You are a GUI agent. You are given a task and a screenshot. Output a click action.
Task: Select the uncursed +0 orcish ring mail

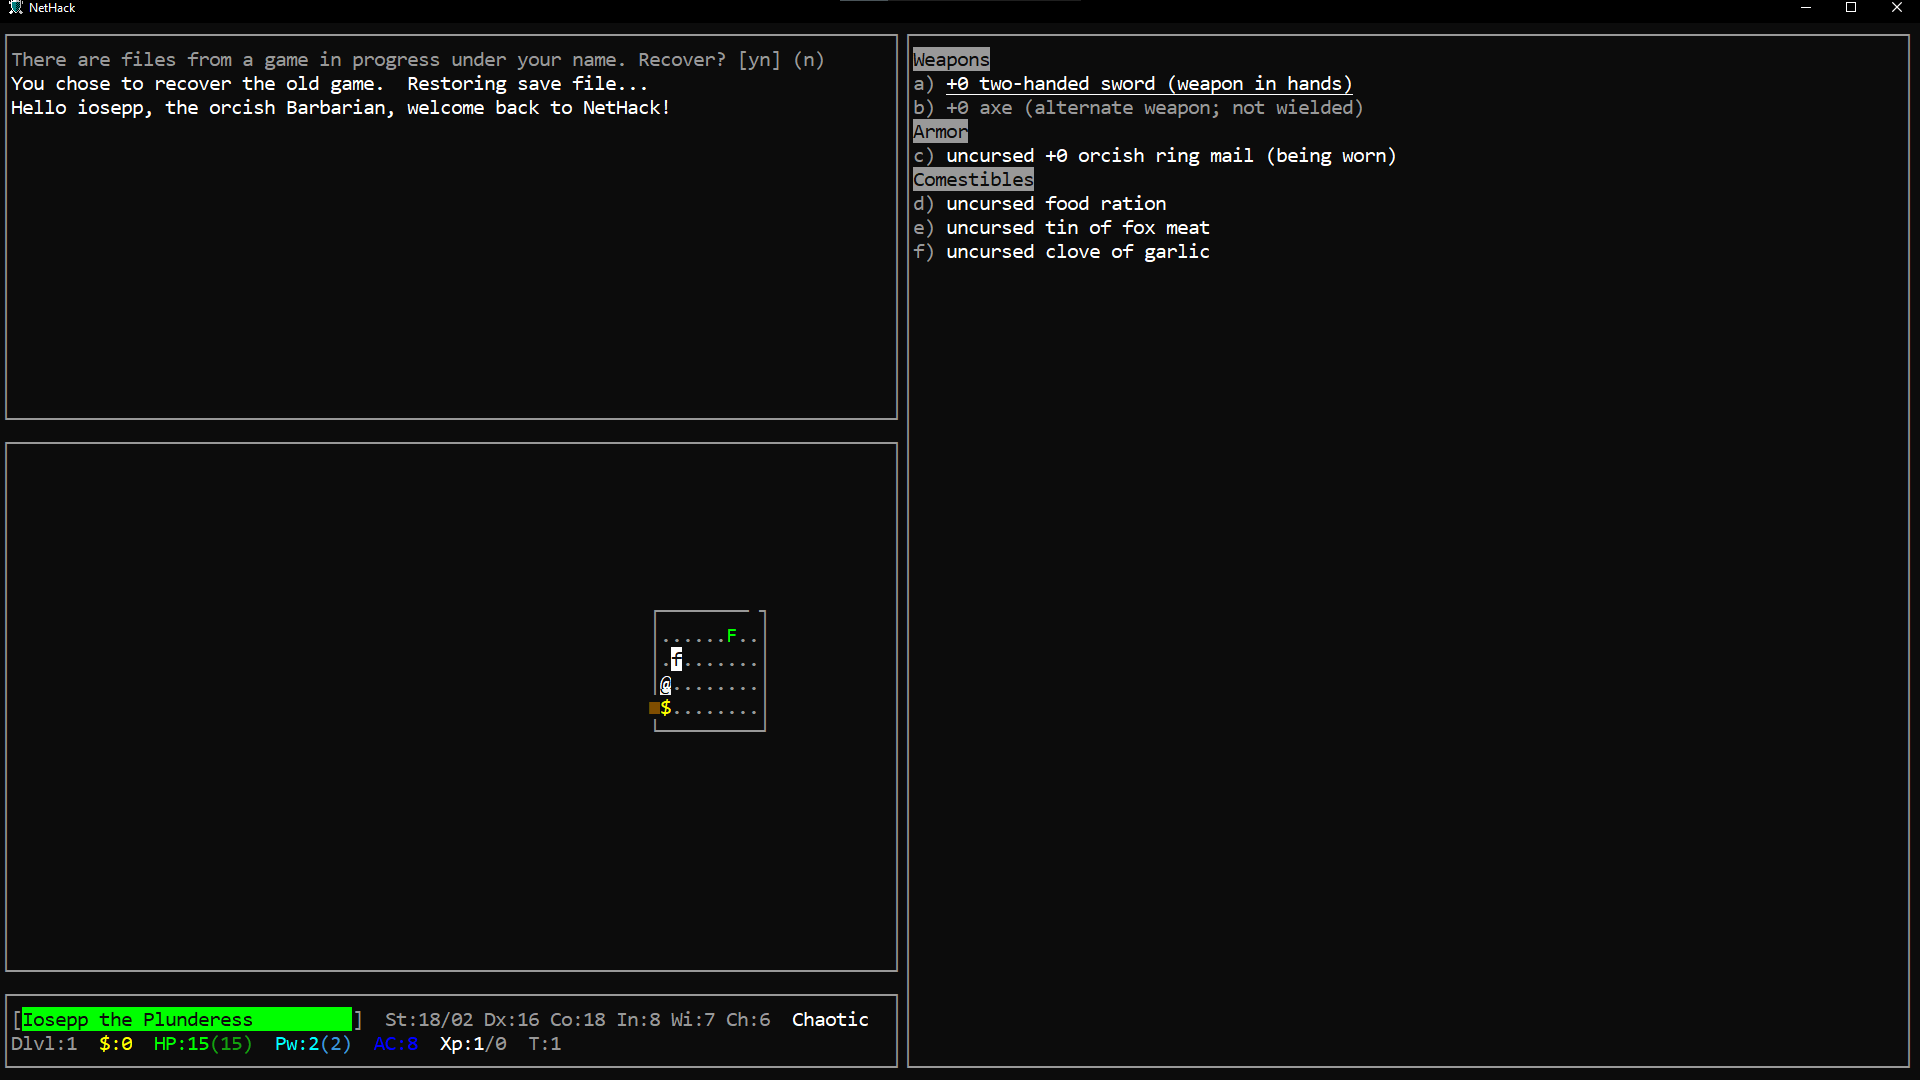tap(1155, 156)
